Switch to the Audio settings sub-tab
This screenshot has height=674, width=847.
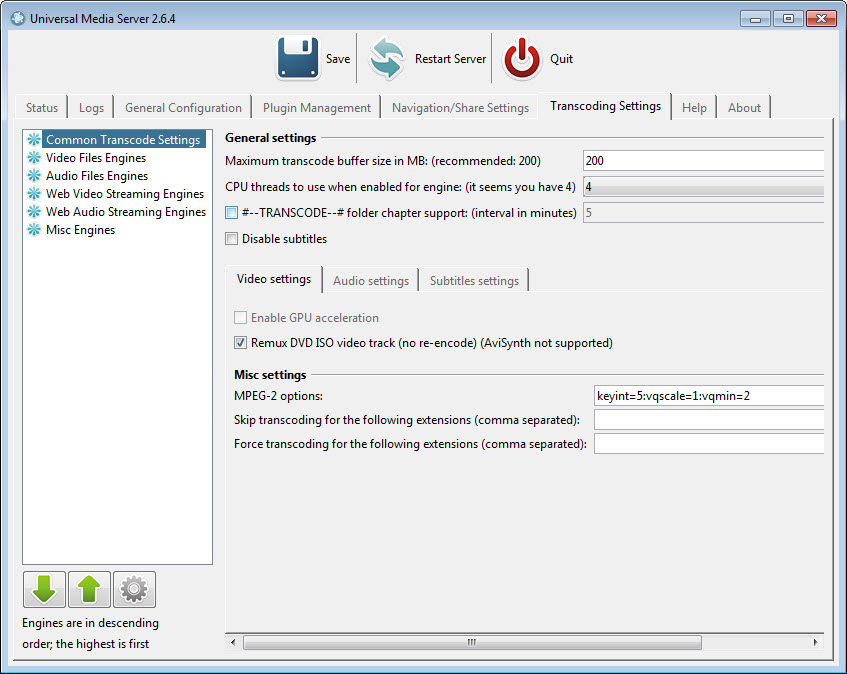click(371, 281)
